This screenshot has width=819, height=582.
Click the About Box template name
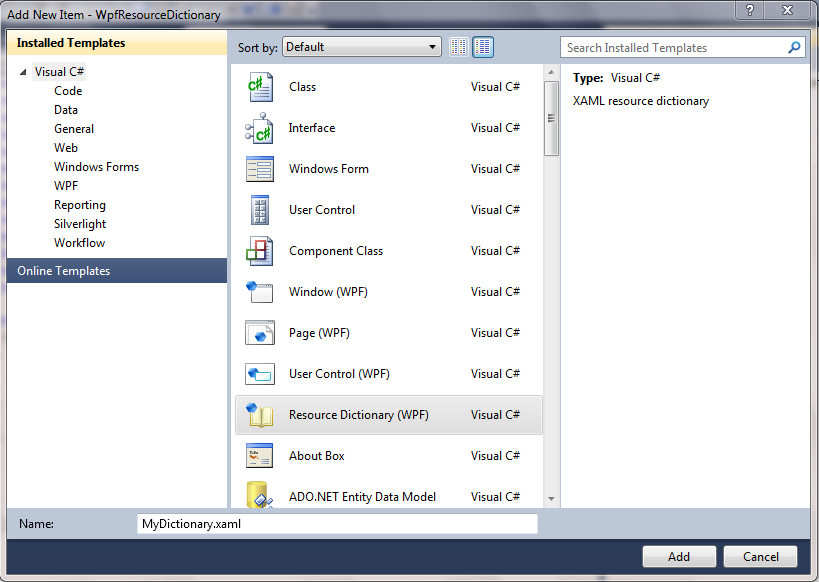(x=317, y=456)
